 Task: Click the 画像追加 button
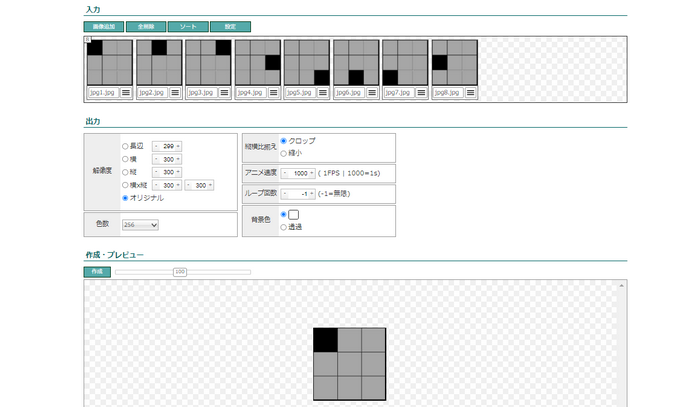[103, 27]
